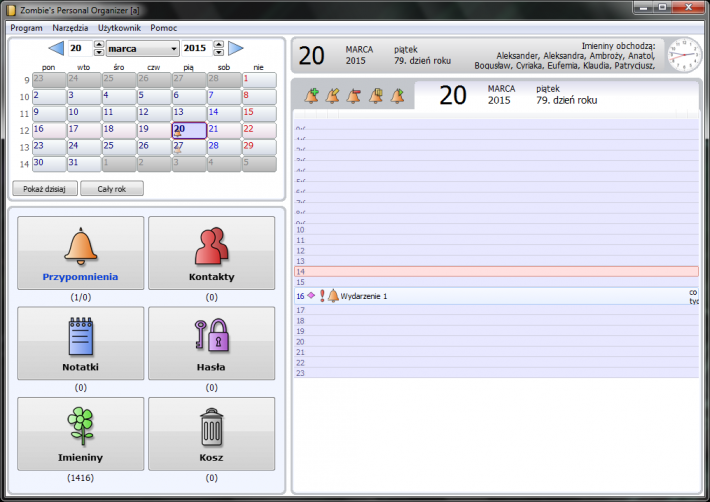Increase the day spinner value
The height and width of the screenshot is (502, 710).
[x=99, y=44]
